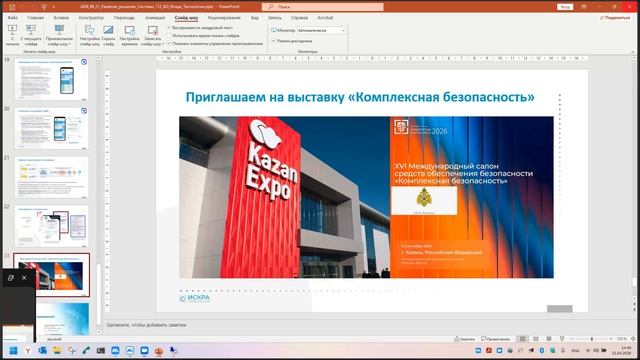
Task: Collapse the ribbon with the chevron
Action: [633, 52]
